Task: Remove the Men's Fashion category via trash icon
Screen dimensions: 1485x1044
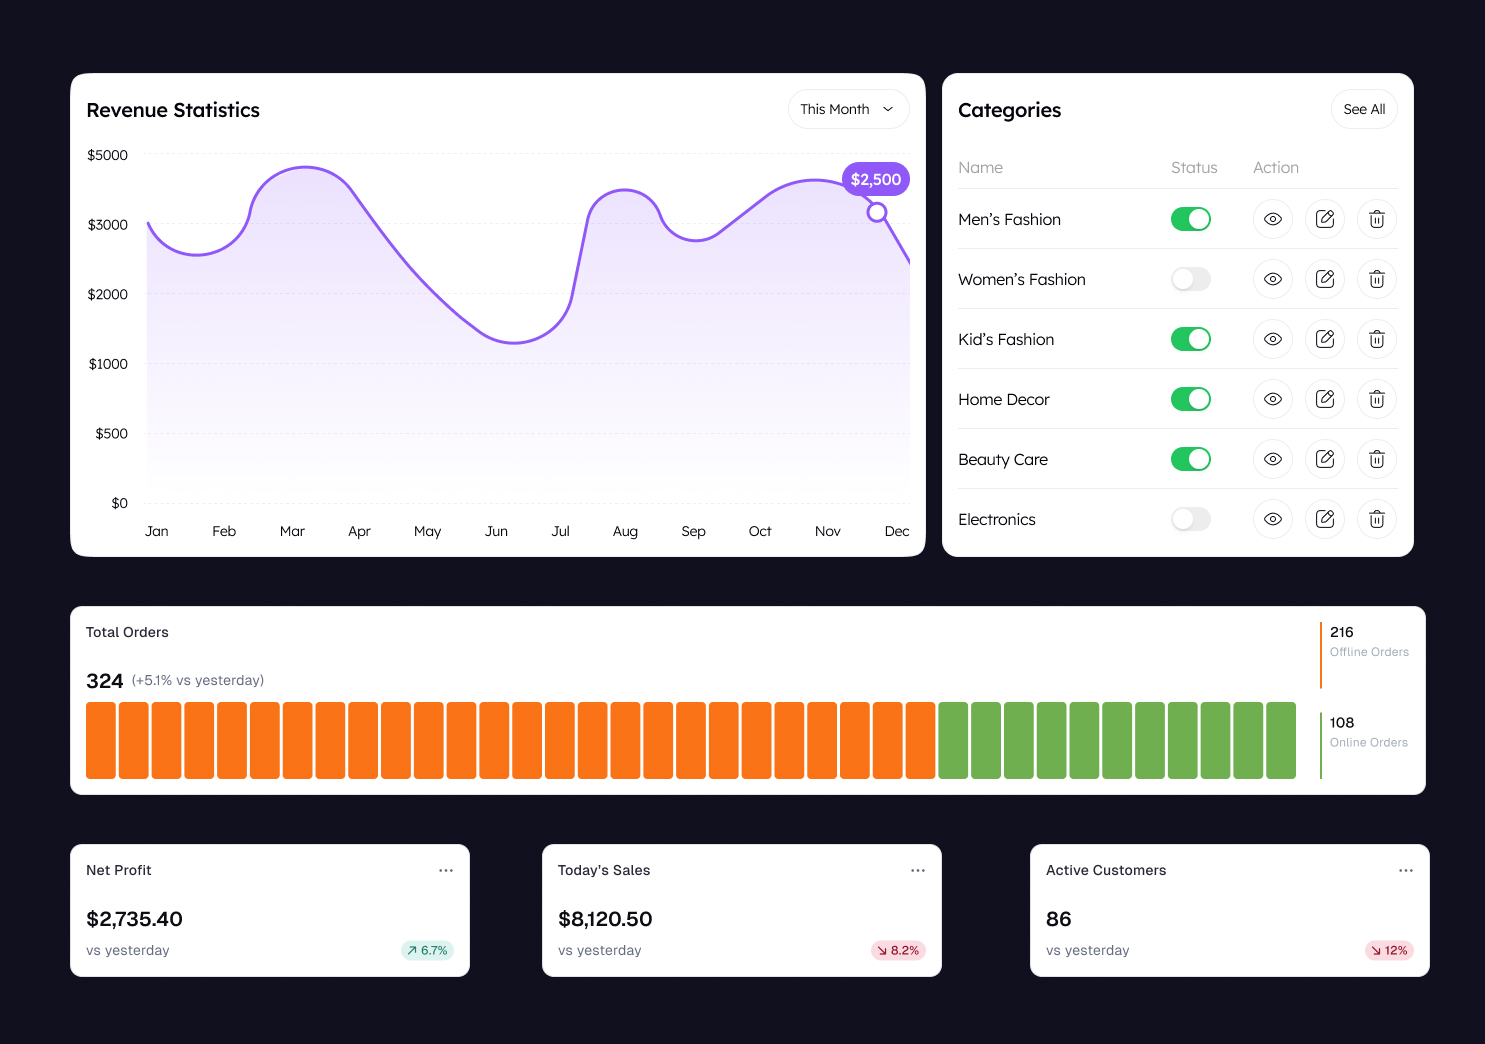Action: [x=1376, y=219]
